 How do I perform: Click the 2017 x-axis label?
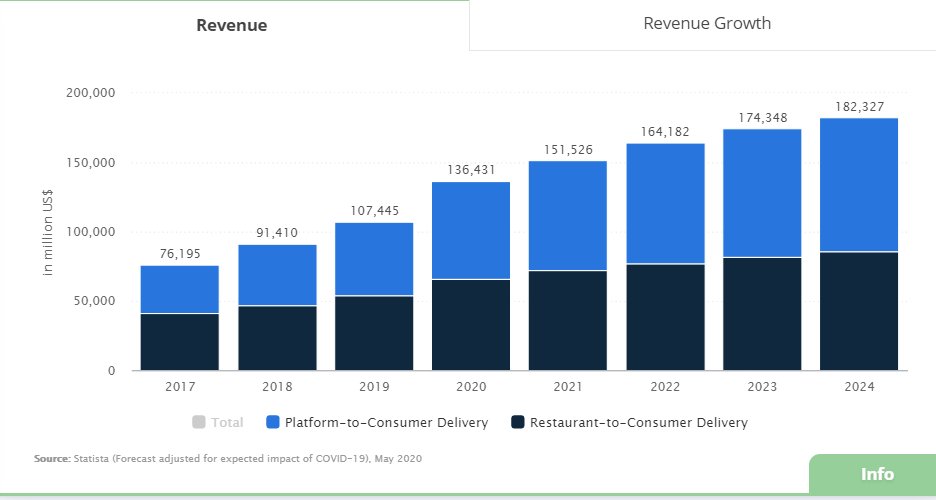pos(180,387)
